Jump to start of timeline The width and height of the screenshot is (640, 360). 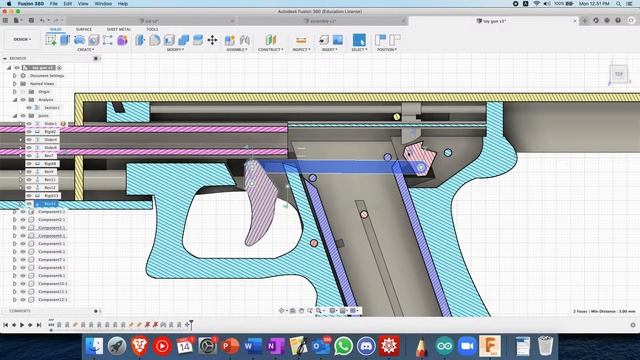point(5,325)
